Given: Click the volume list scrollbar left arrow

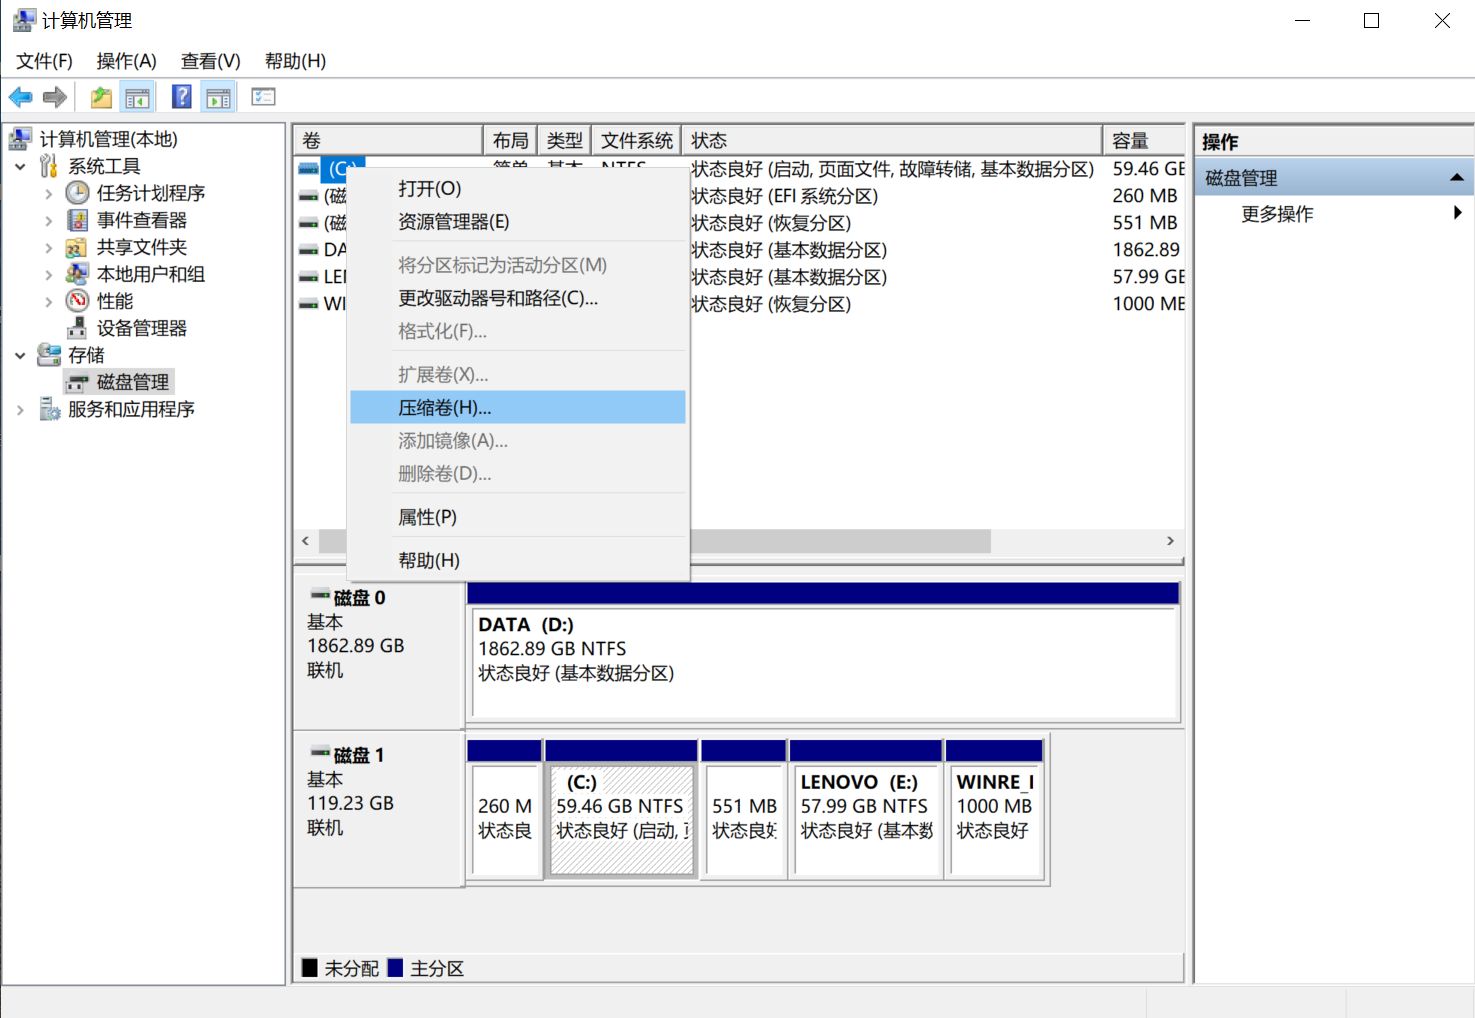Looking at the screenshot, I should [306, 541].
